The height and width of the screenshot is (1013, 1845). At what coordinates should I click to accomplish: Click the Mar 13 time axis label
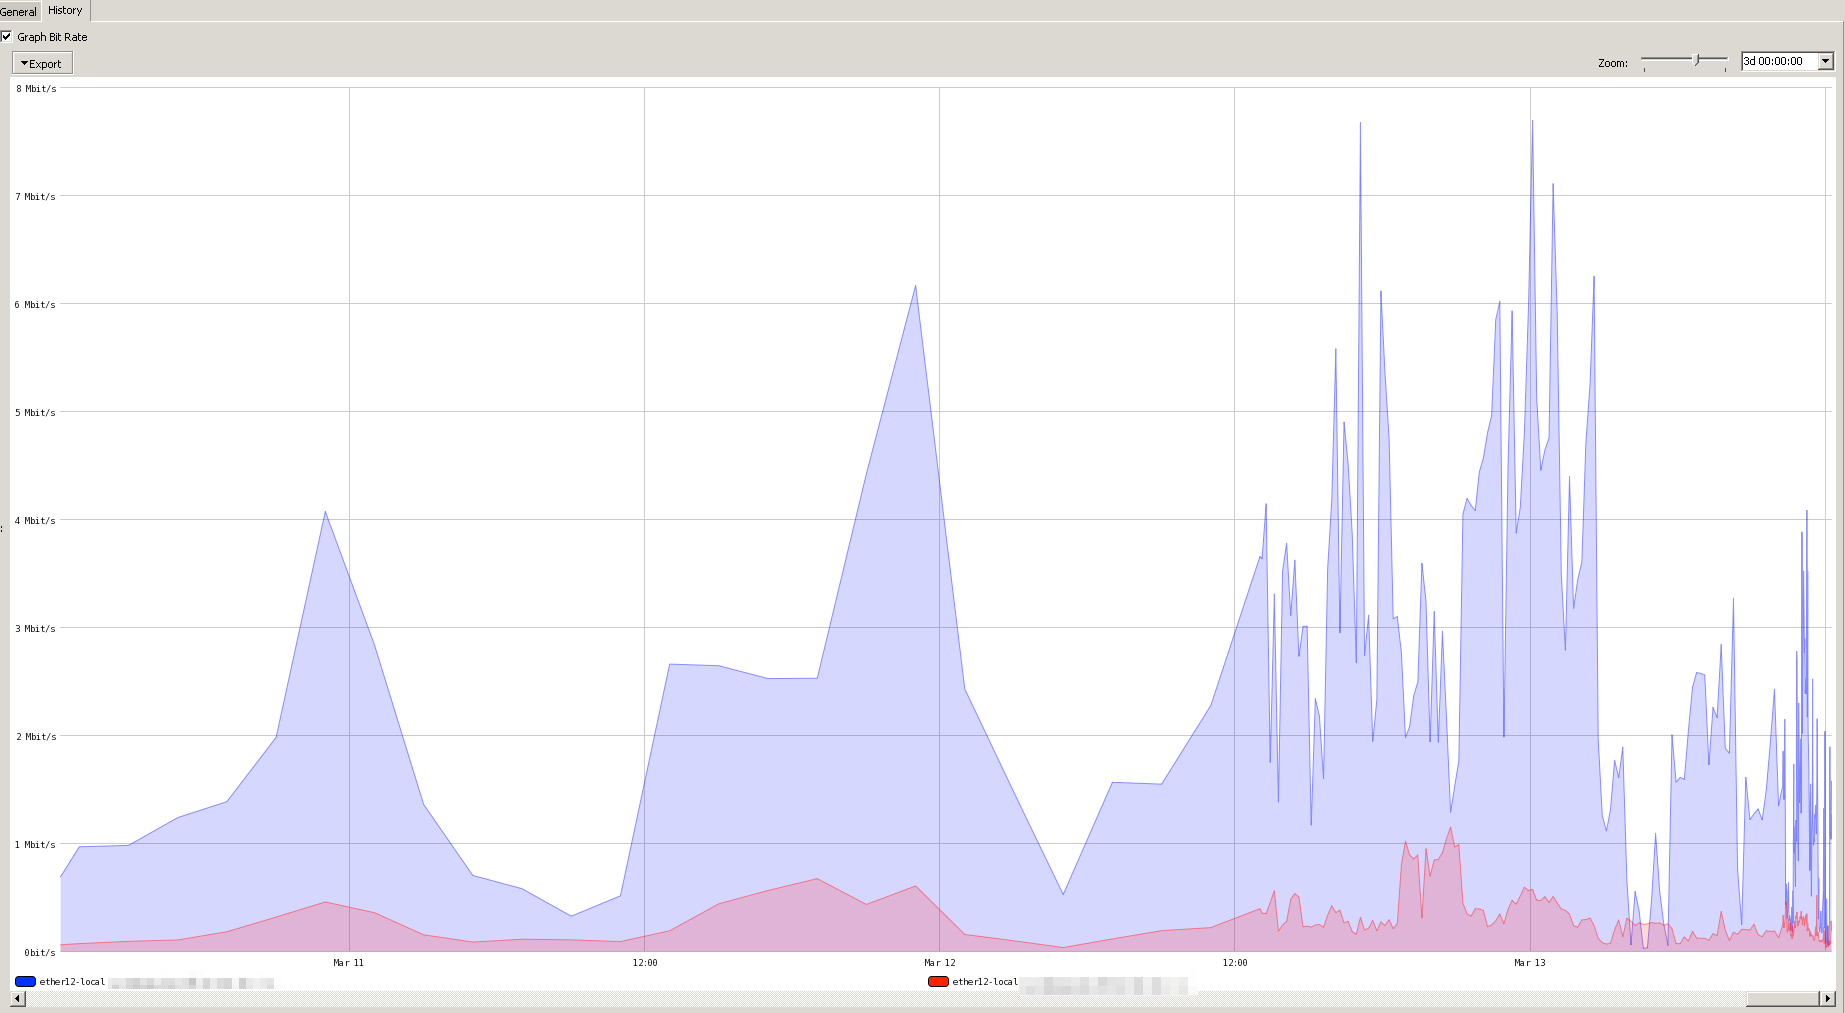coord(1529,963)
